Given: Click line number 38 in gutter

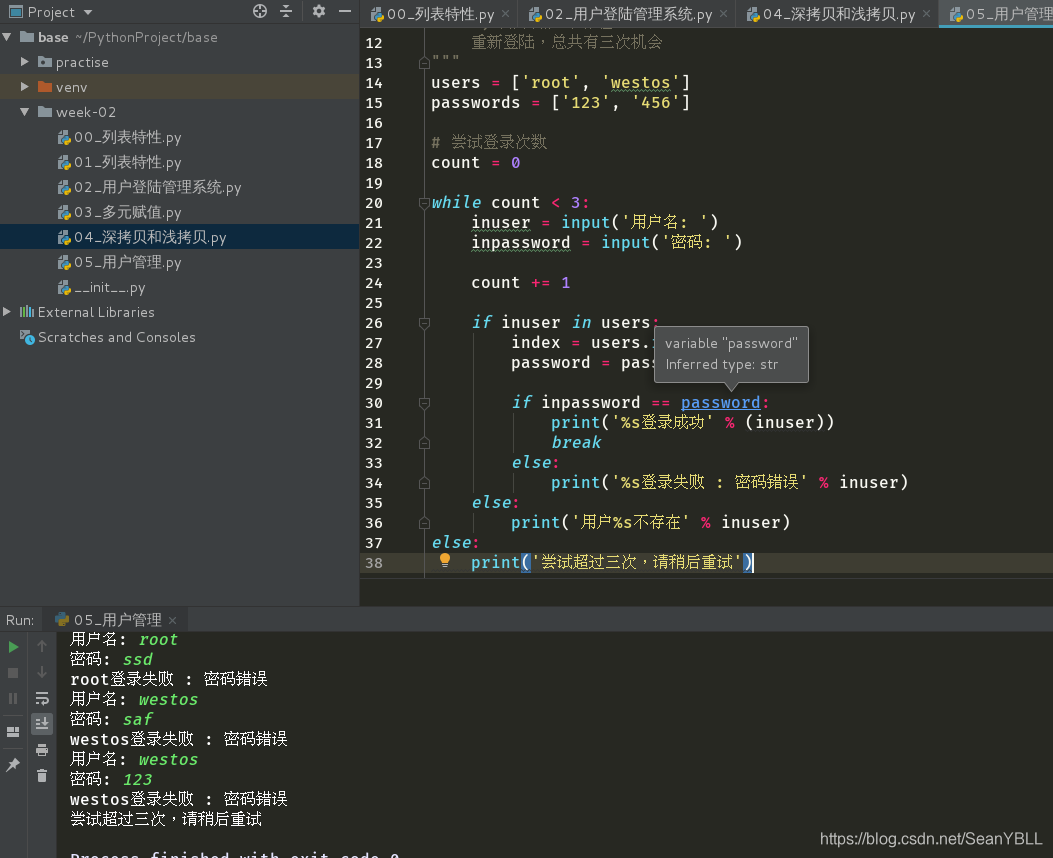Looking at the screenshot, I should pyautogui.click(x=374, y=563).
